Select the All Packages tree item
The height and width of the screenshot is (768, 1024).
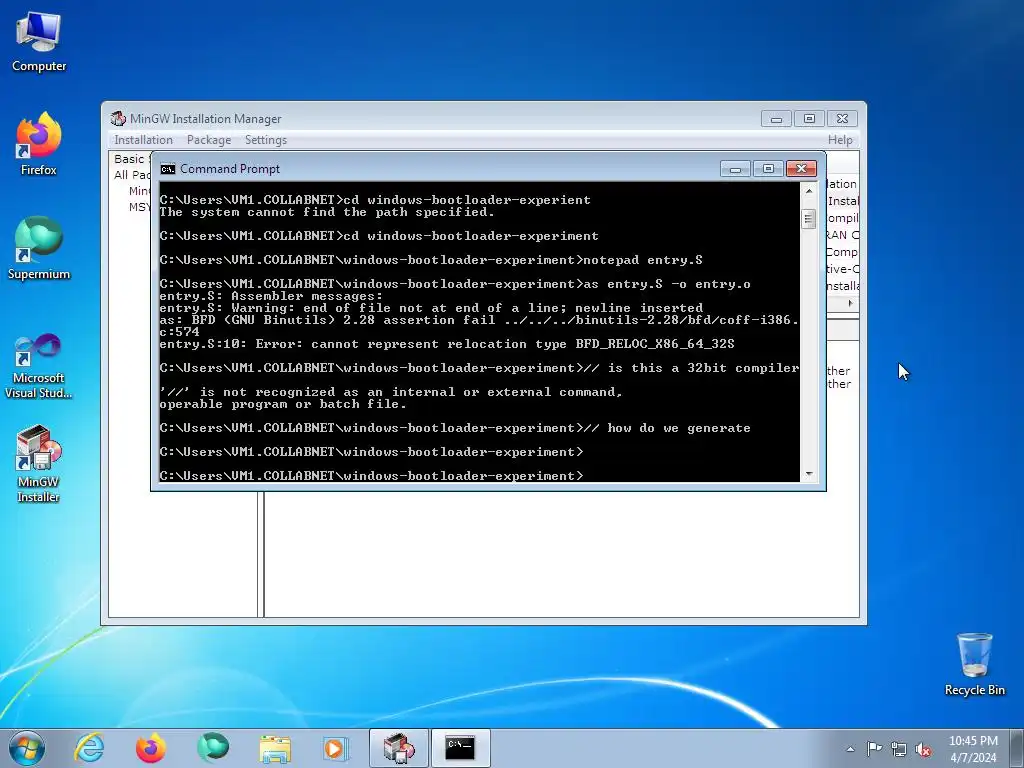(x=131, y=174)
